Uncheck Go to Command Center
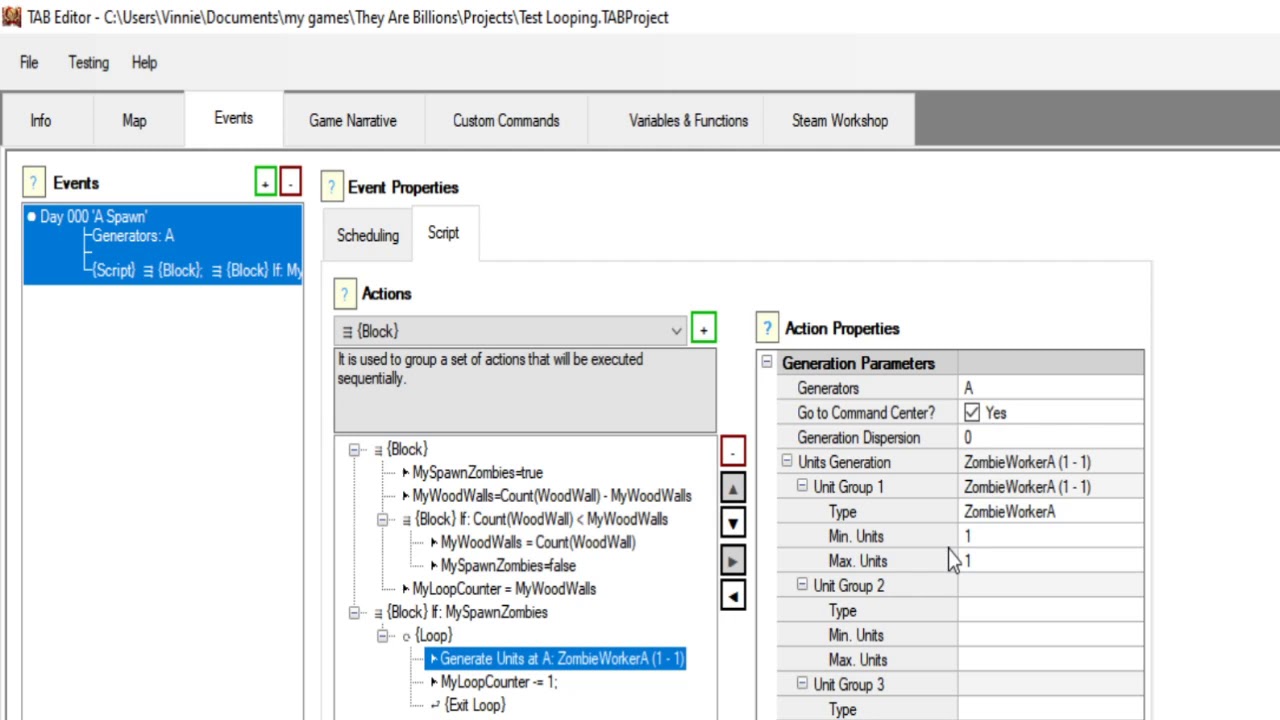The image size is (1280, 720). point(972,412)
